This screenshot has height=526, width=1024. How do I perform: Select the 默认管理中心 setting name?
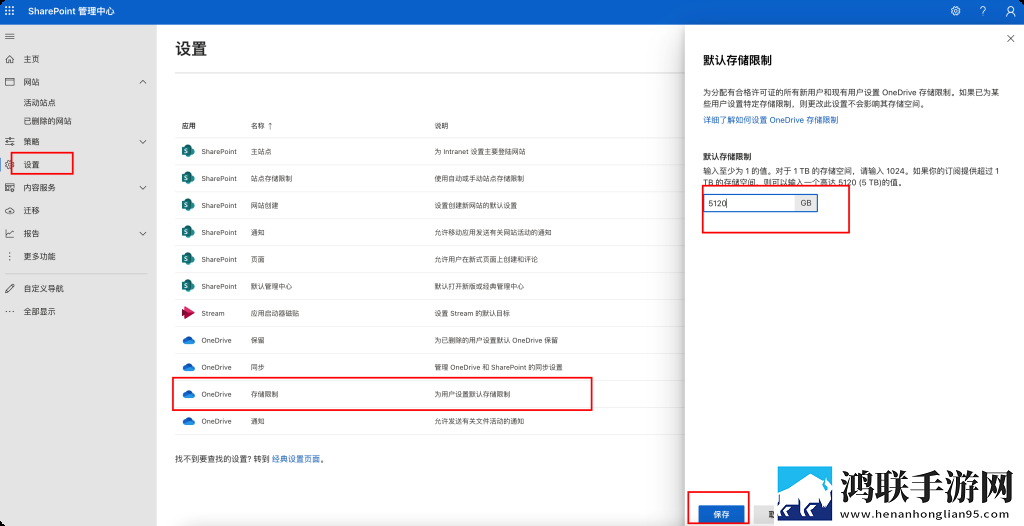[x=271, y=286]
